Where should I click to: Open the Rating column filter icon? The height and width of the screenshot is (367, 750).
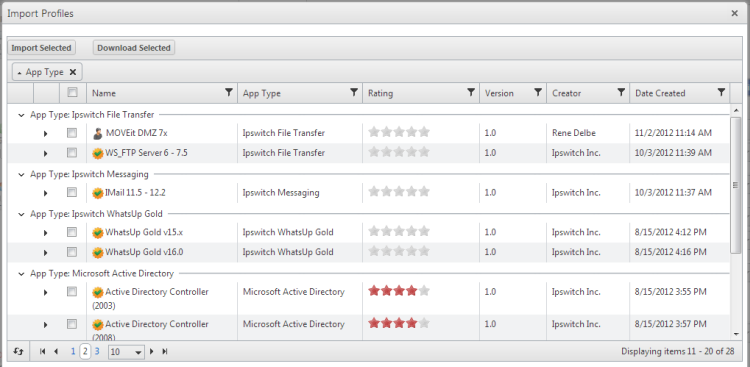[x=471, y=92]
